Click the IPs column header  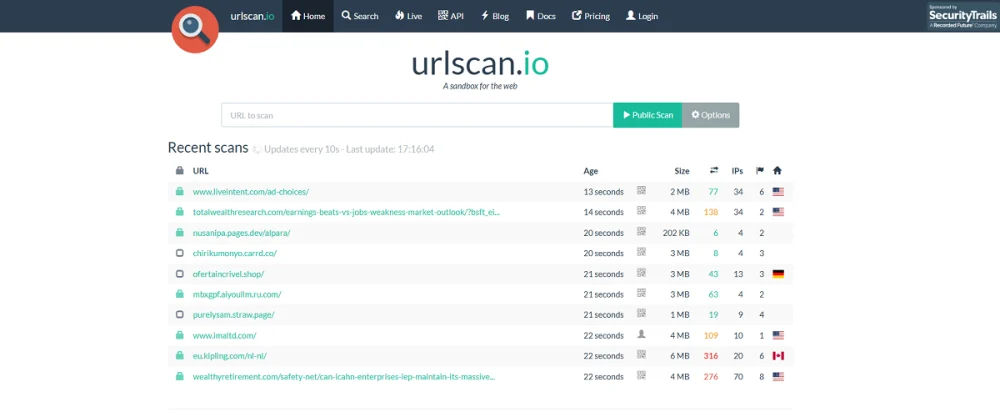[737, 171]
